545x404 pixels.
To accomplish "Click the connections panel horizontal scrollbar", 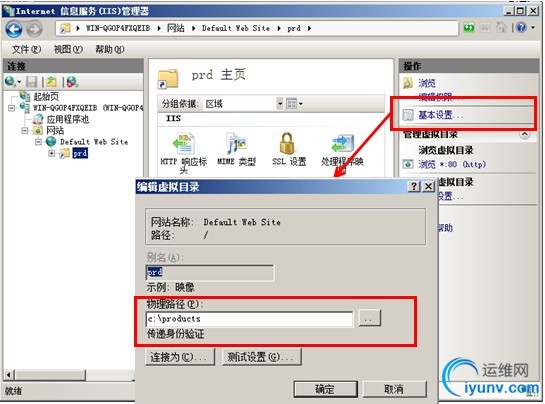I will (69, 375).
